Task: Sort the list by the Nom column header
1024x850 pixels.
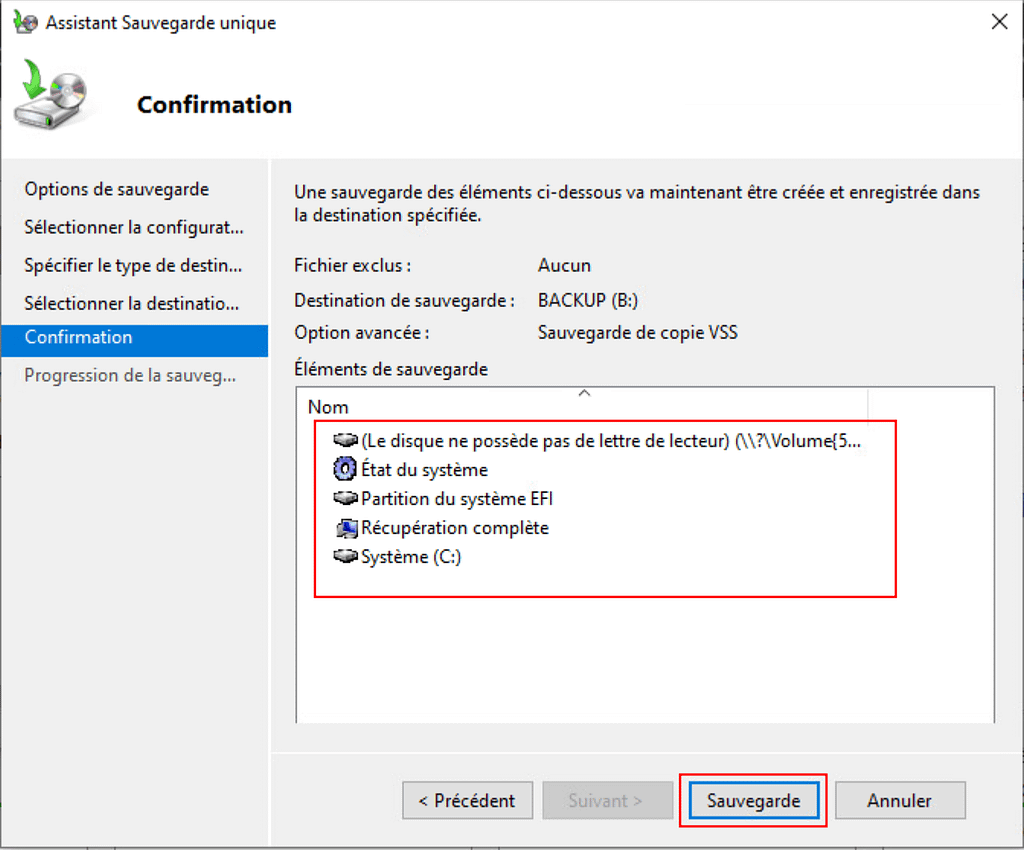Action: pyautogui.click(x=328, y=407)
